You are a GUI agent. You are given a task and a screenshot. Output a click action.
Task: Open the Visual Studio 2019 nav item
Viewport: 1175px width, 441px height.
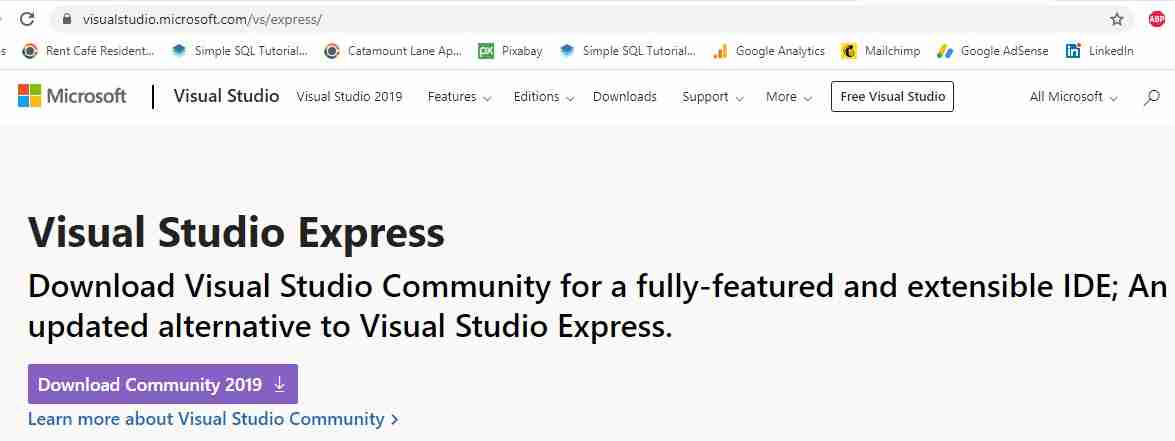pos(349,97)
